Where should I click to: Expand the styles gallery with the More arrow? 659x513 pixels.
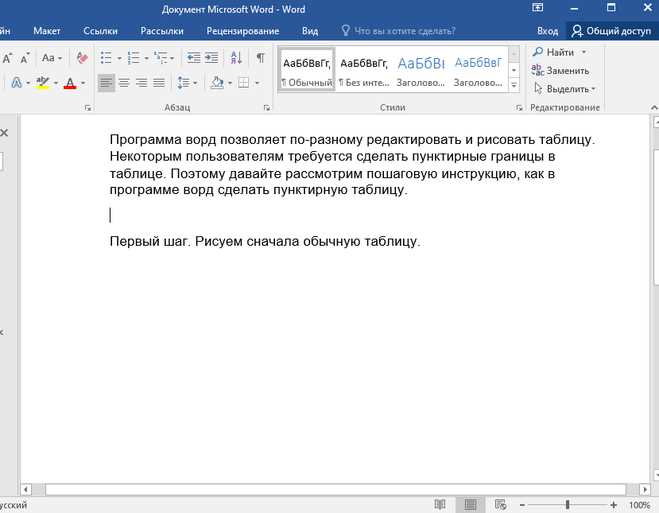[x=514, y=85]
